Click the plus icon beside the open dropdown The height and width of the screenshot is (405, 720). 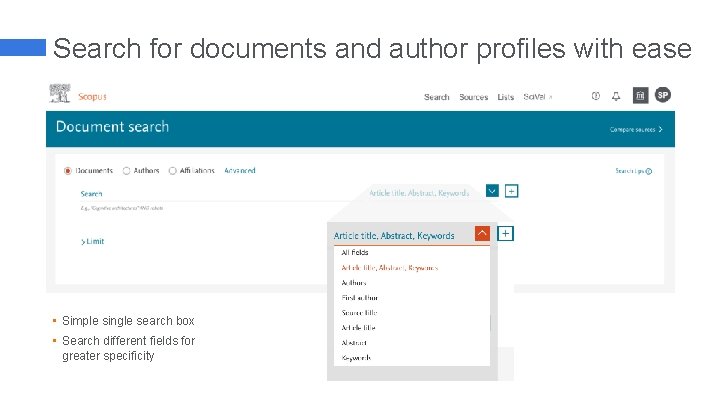(x=506, y=234)
